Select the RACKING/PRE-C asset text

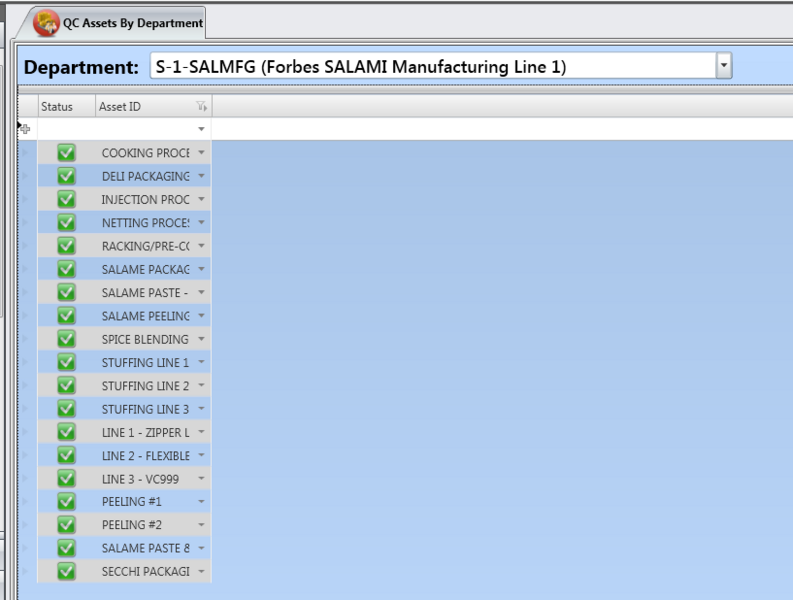coord(146,246)
